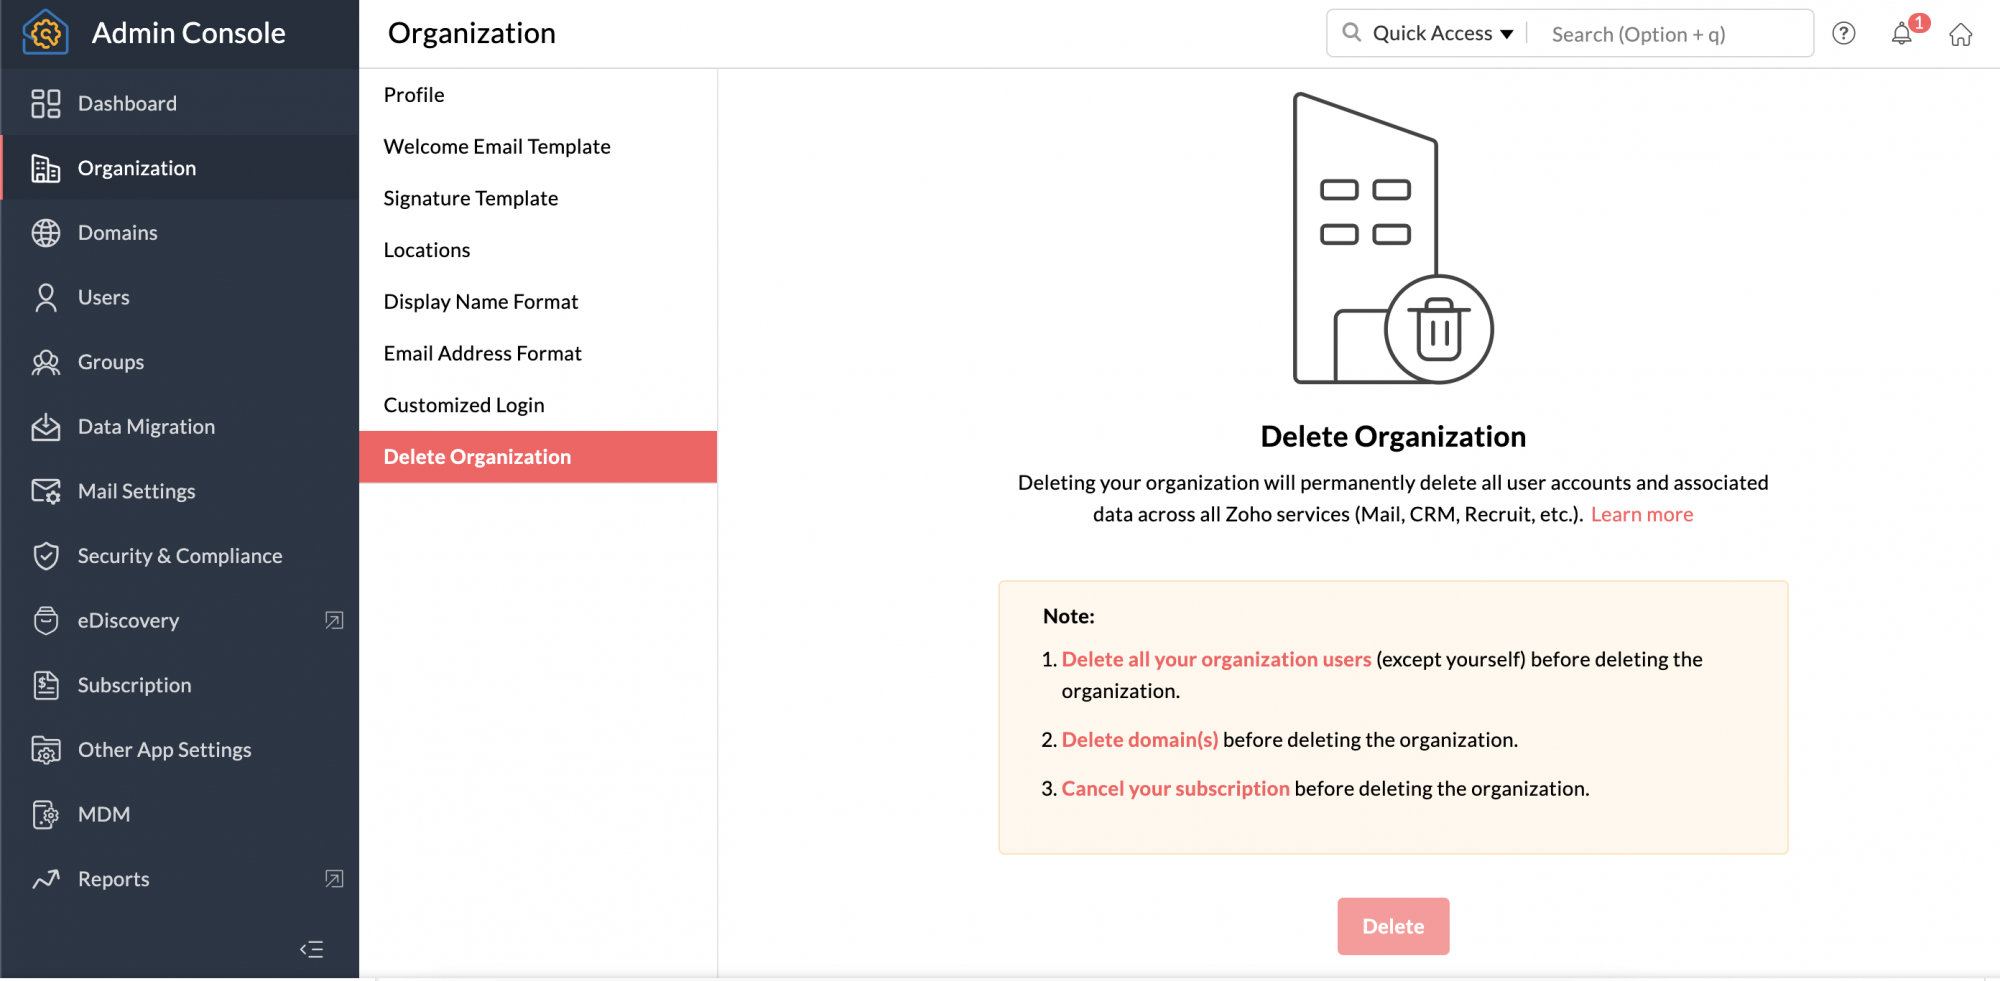The width and height of the screenshot is (2000, 981).
Task: Click the Delete button
Action: point(1393,926)
